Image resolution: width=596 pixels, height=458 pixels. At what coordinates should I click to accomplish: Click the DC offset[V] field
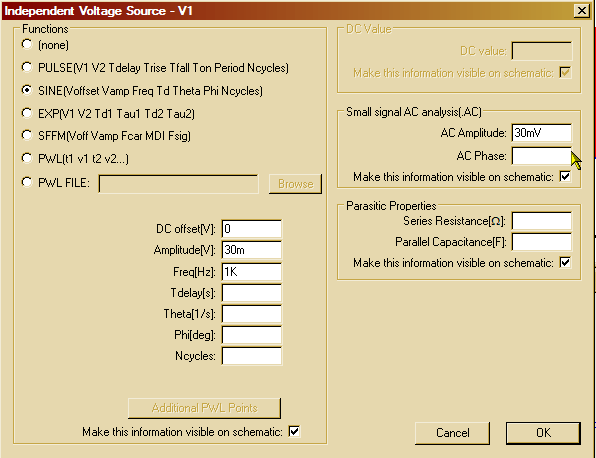pos(252,229)
